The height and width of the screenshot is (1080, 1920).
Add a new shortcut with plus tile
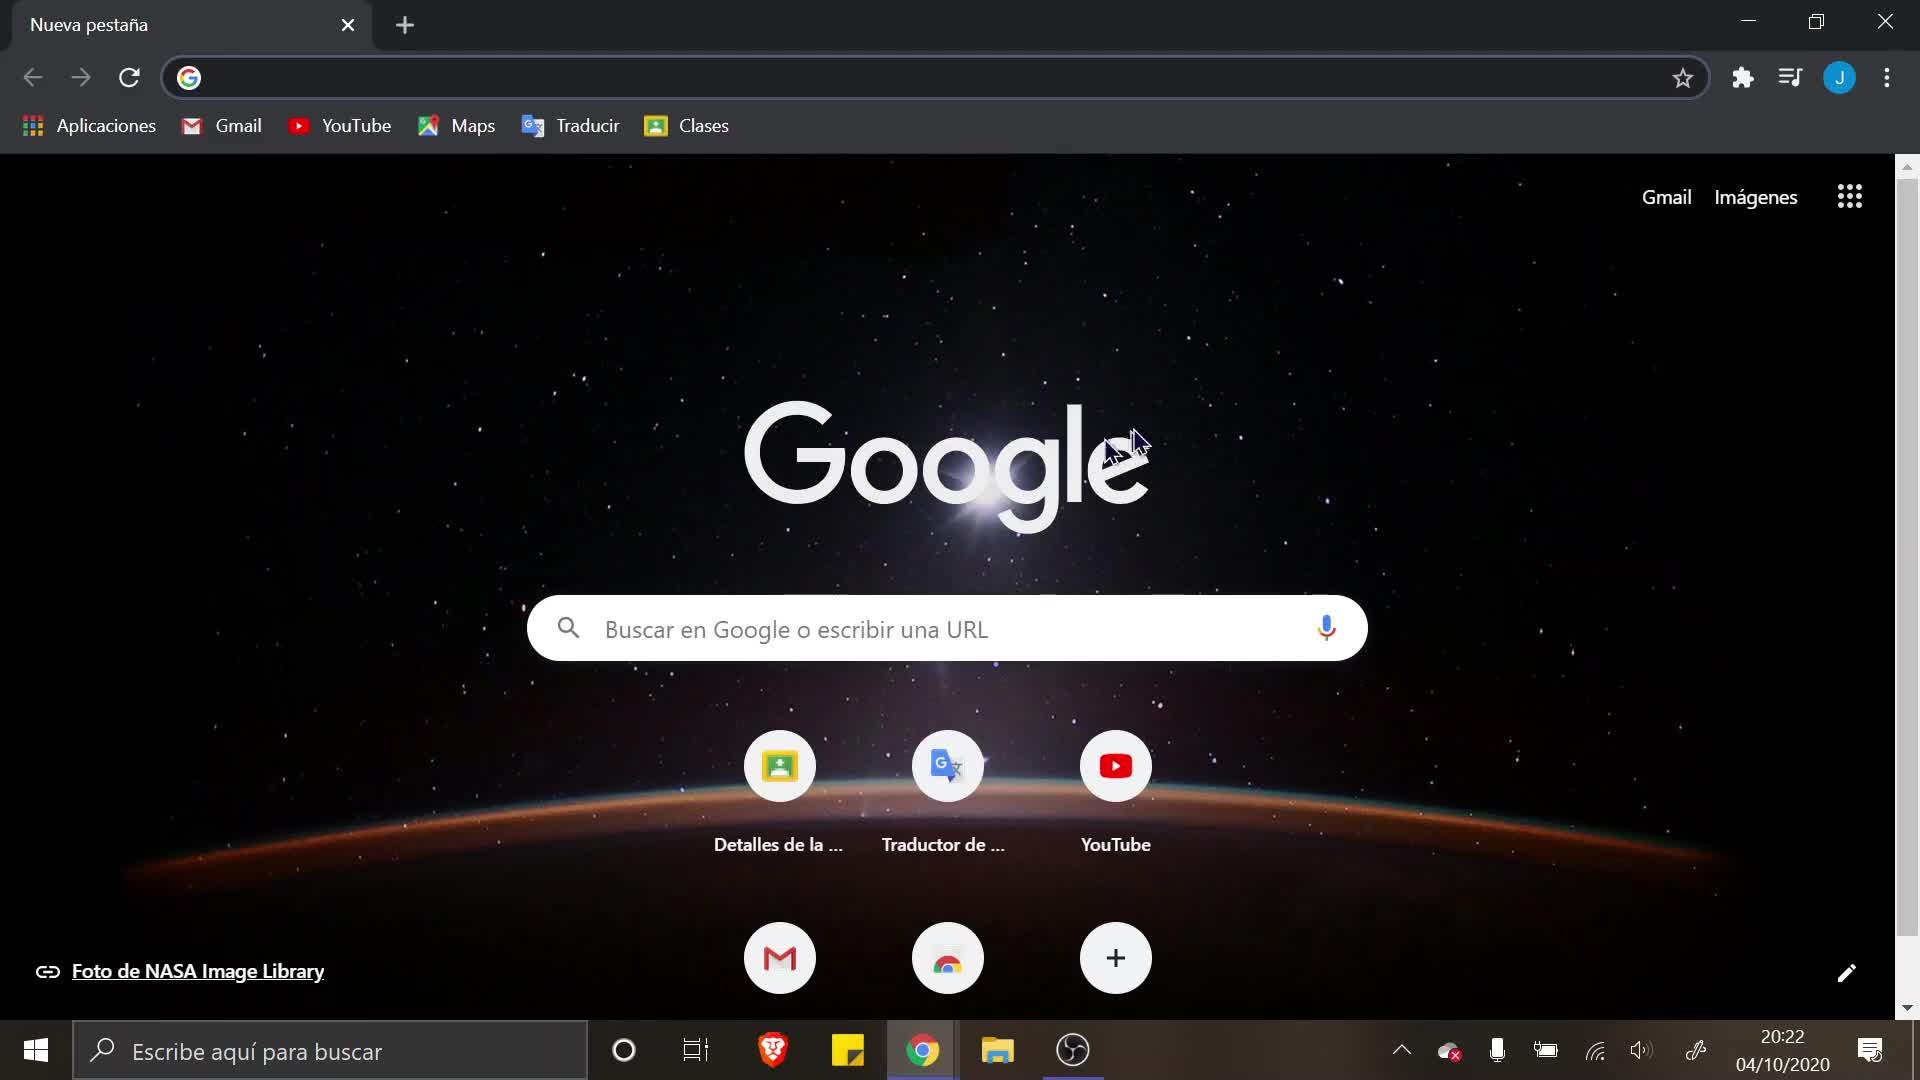1115,958
